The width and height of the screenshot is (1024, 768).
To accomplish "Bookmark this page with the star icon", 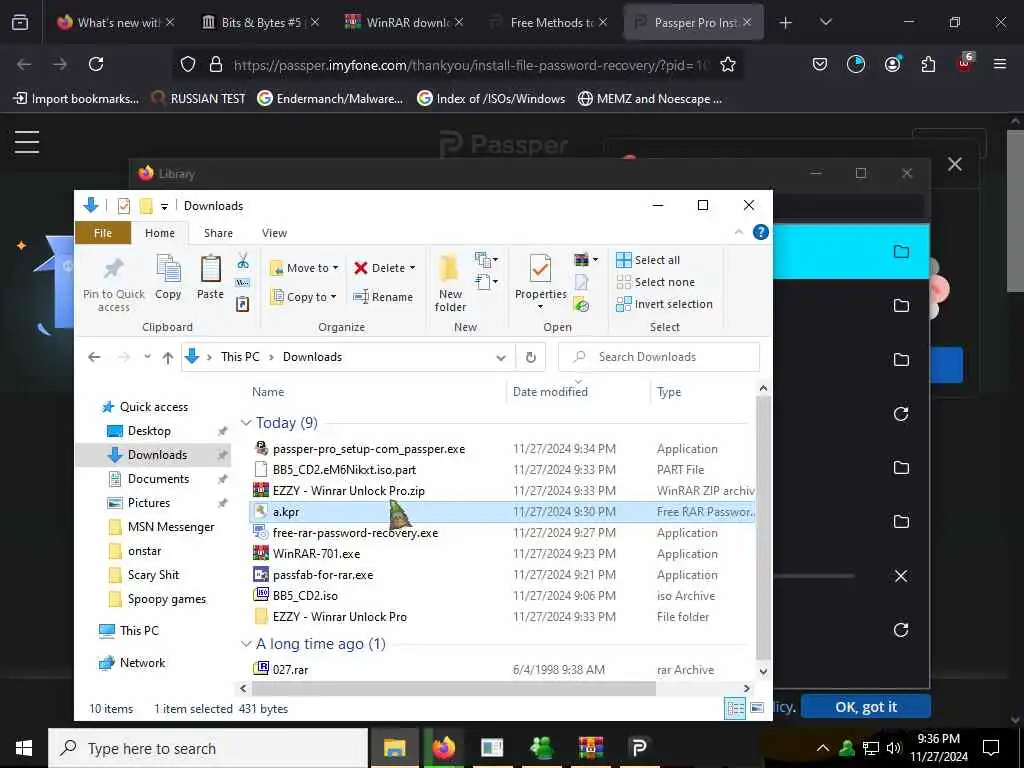I will (728, 64).
